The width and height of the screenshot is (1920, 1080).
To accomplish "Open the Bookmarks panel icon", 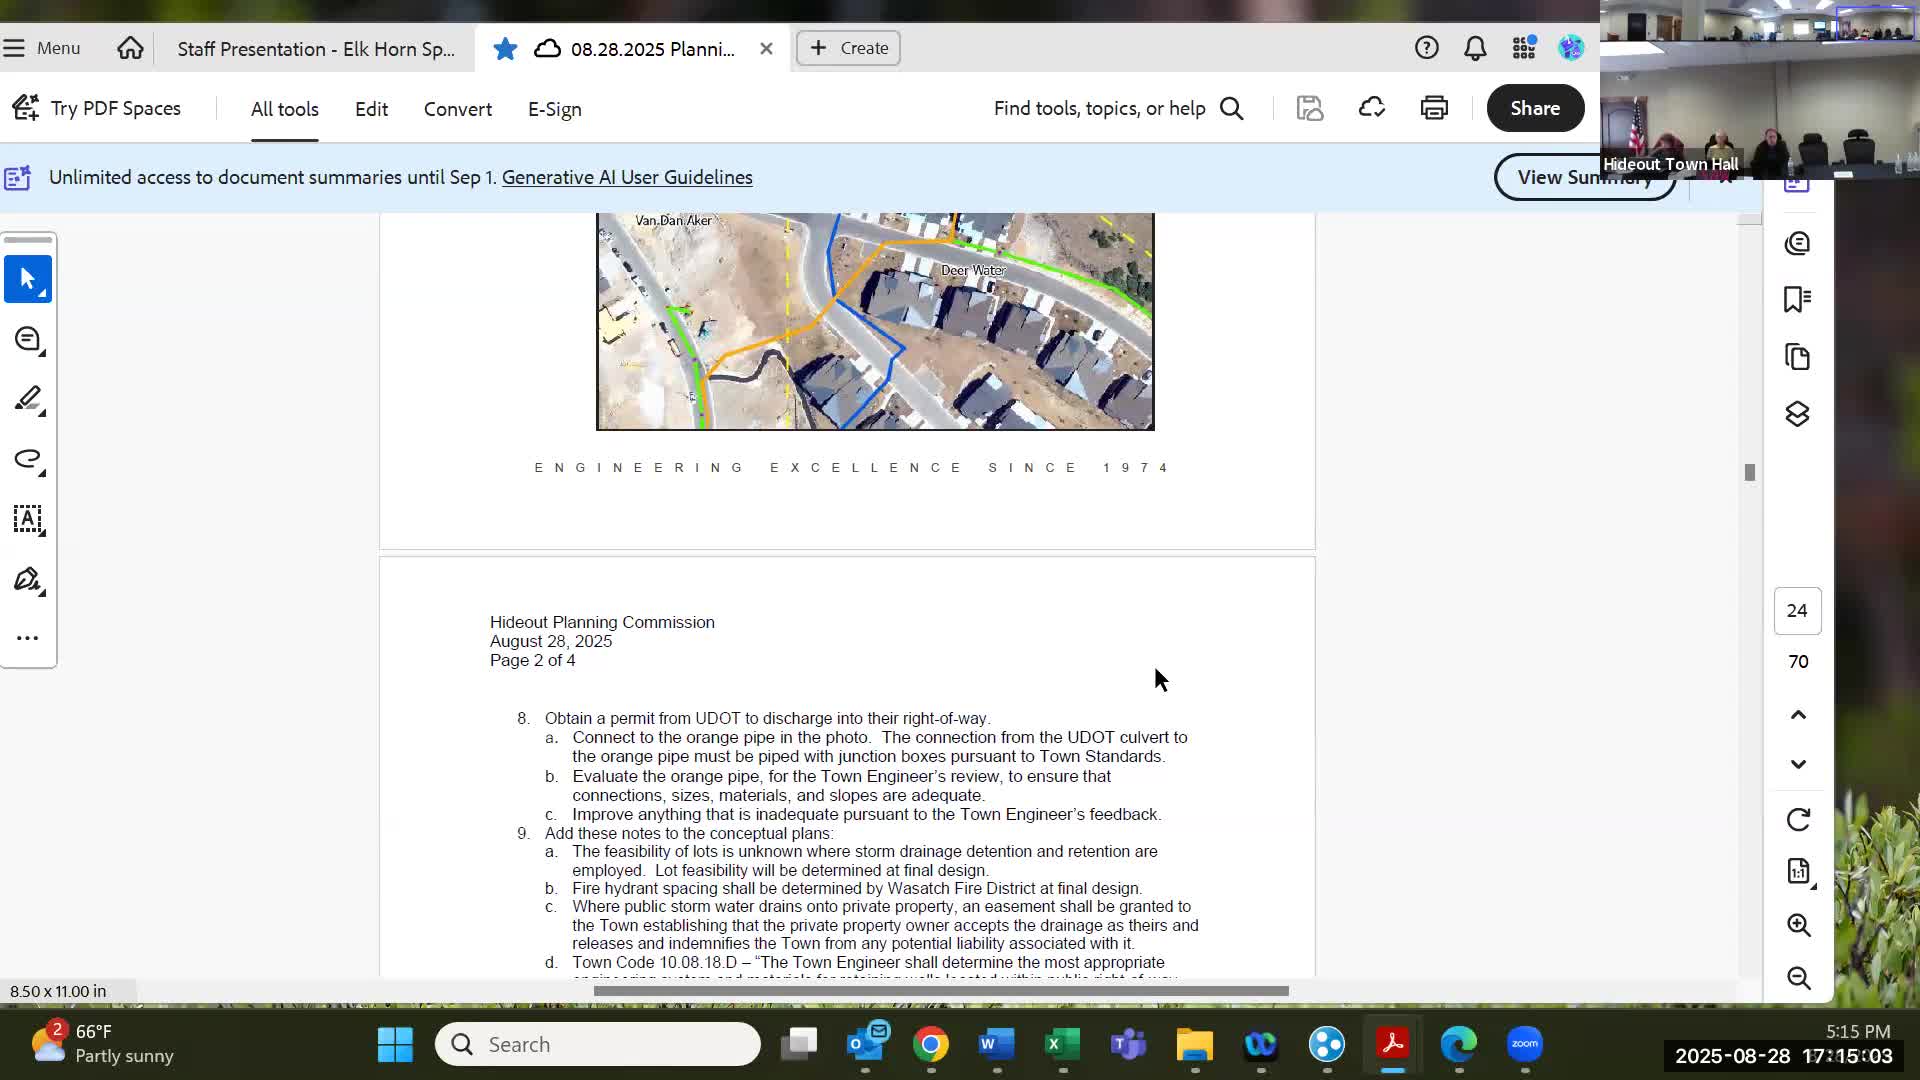I will pos(1797,299).
